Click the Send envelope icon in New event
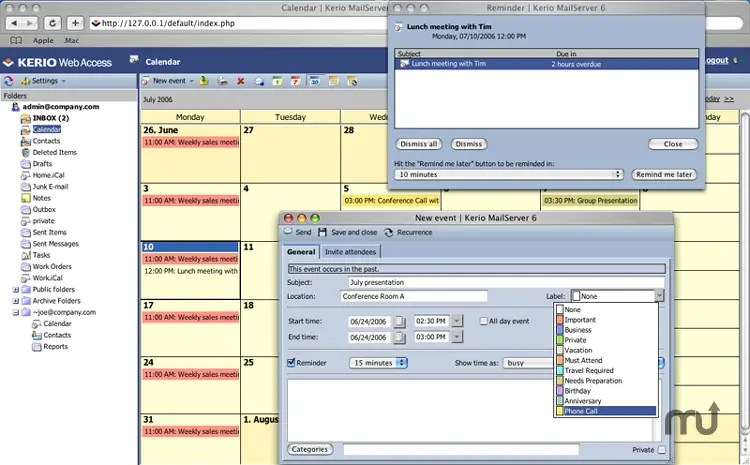Viewport: 750px width, 465px height. click(288, 232)
